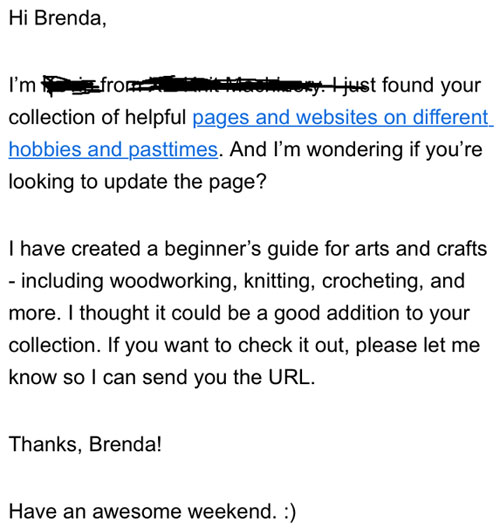The image size is (500, 529).
Task: Open the 'pages and websites on different' link
Action: [341, 118]
